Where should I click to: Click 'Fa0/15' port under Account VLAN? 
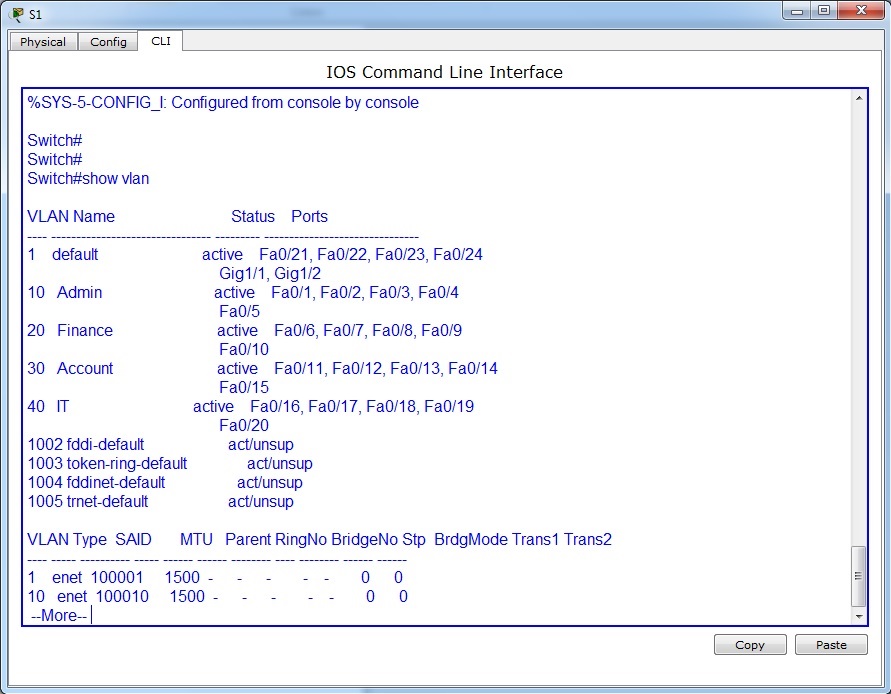pos(244,388)
